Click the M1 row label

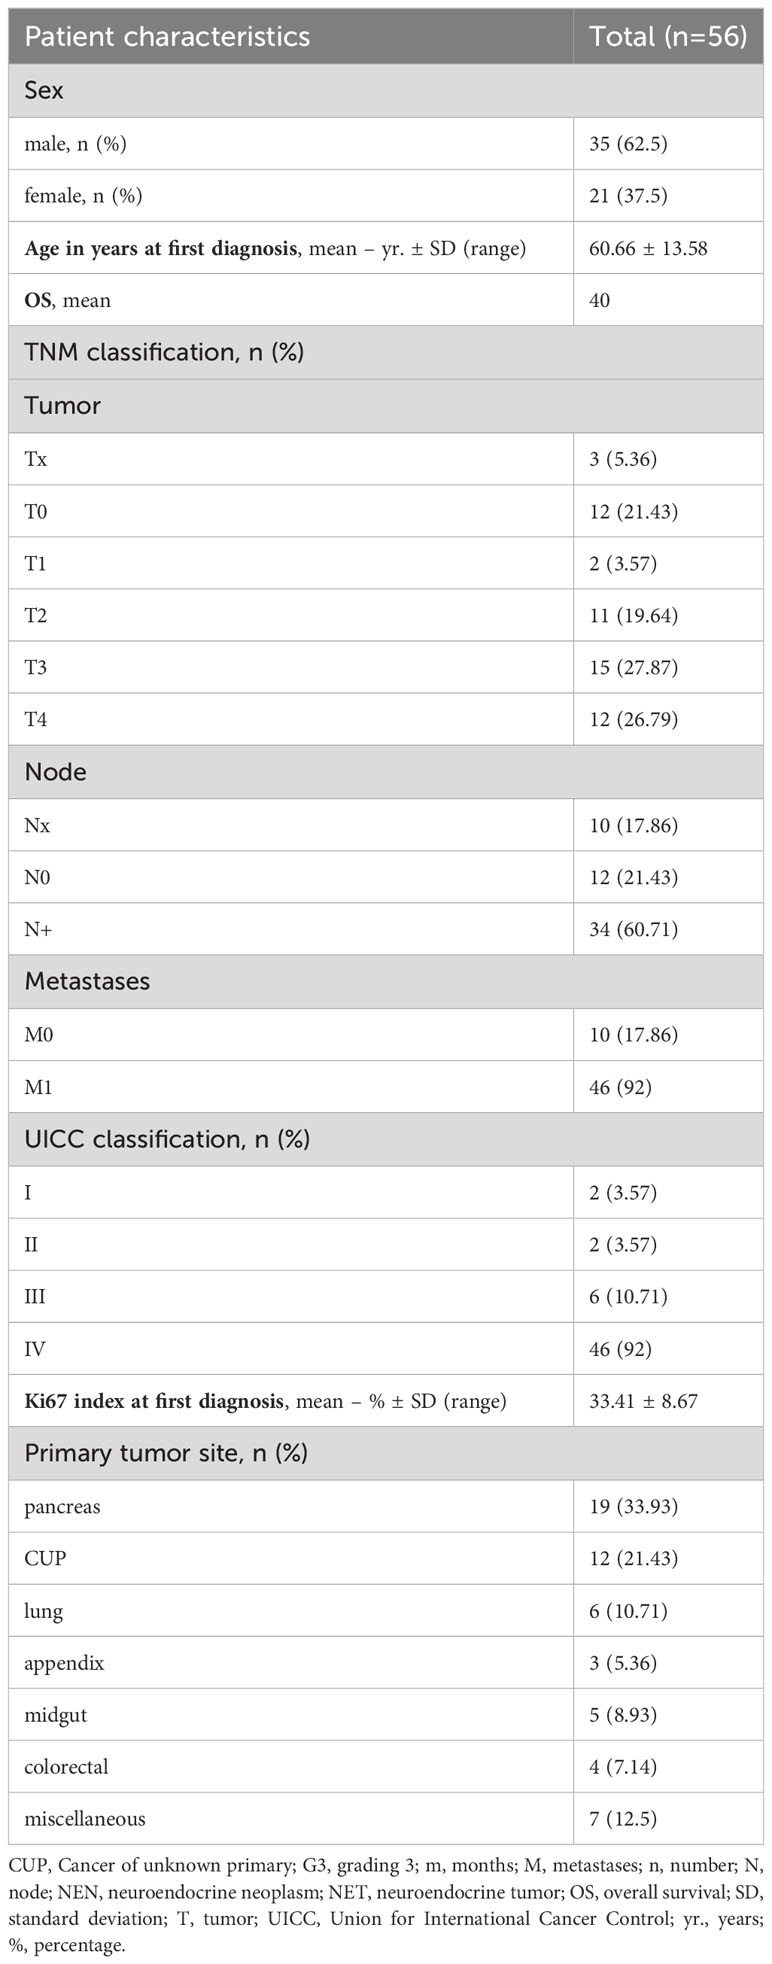(x=38, y=1086)
